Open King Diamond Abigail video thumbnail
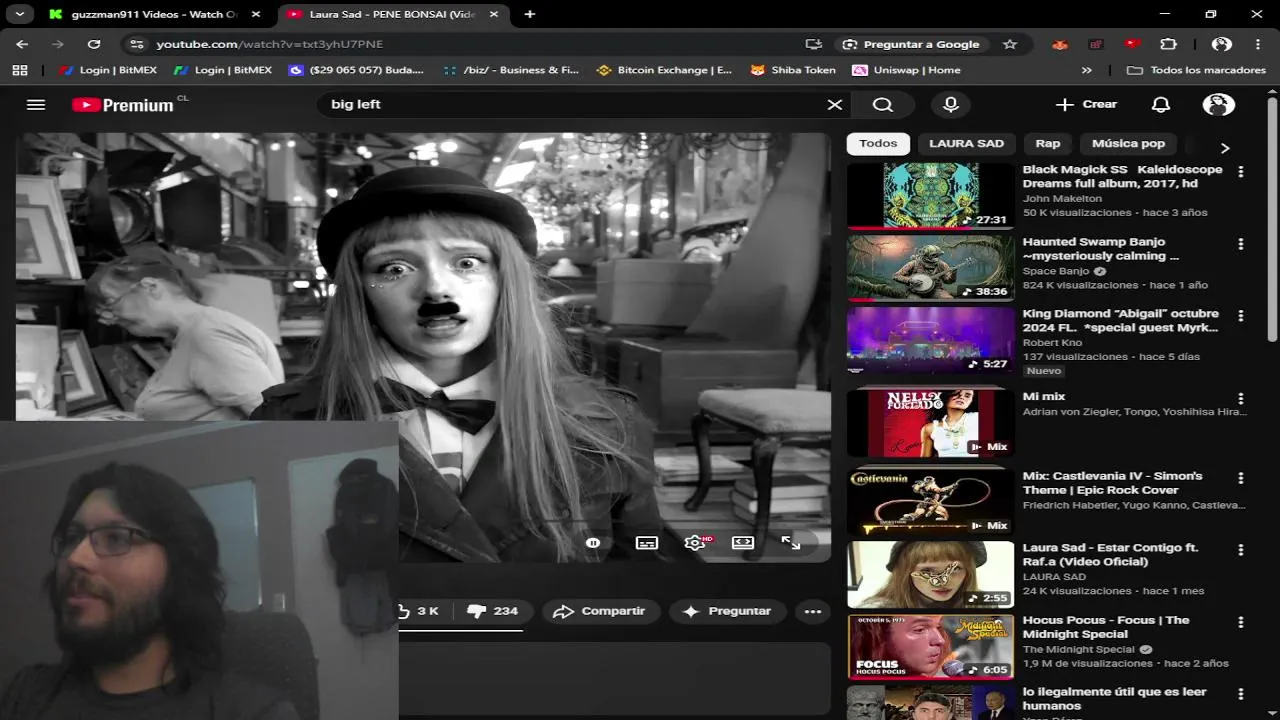The height and width of the screenshot is (720, 1280). (930, 339)
